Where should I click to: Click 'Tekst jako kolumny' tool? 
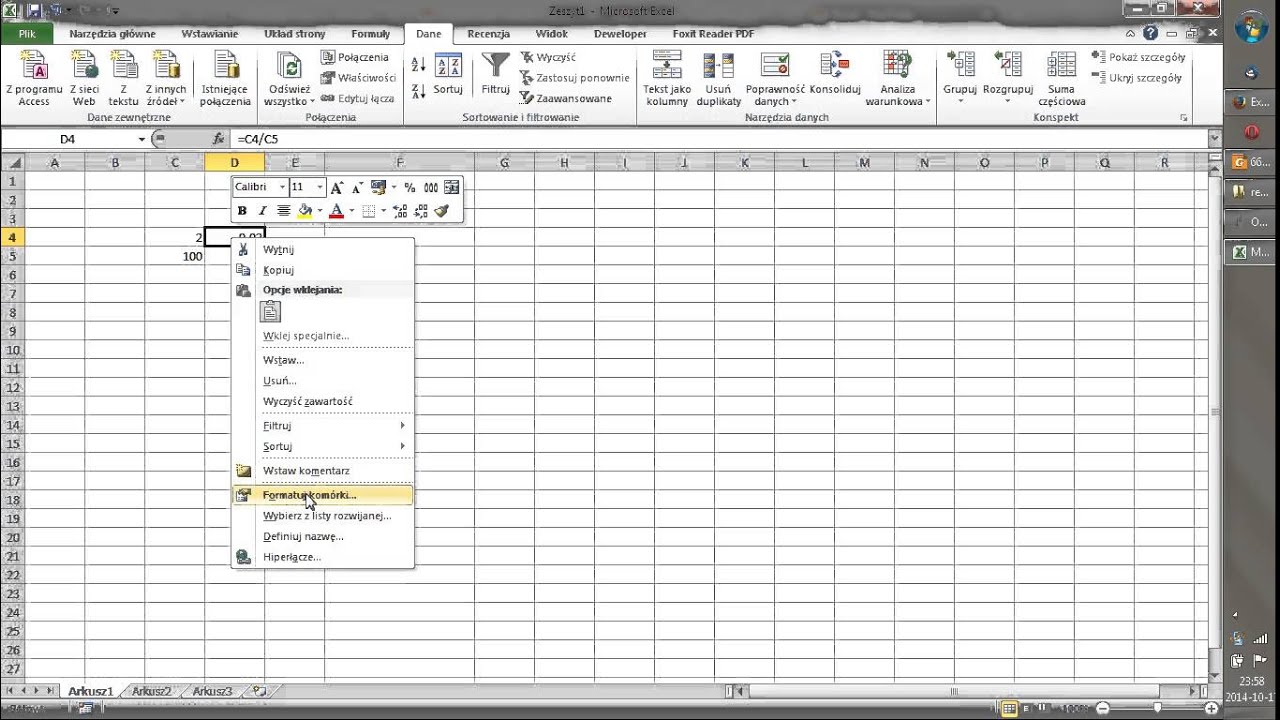pos(667,78)
